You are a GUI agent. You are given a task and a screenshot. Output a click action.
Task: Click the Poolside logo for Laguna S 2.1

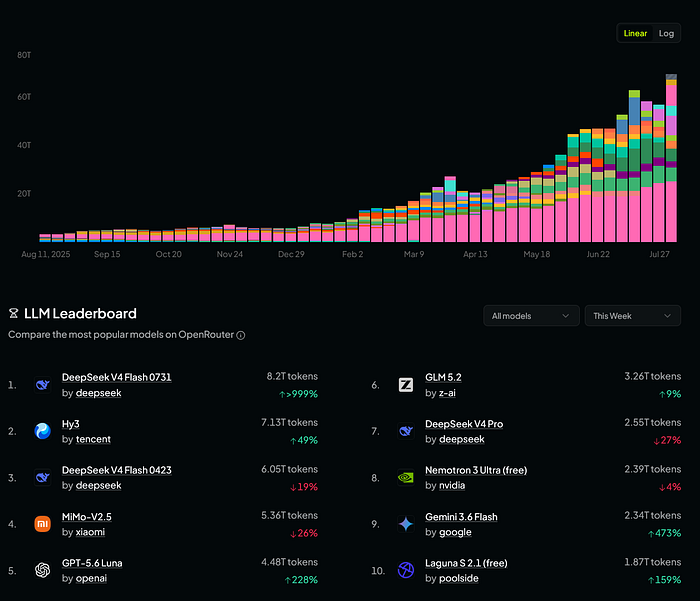pos(406,570)
